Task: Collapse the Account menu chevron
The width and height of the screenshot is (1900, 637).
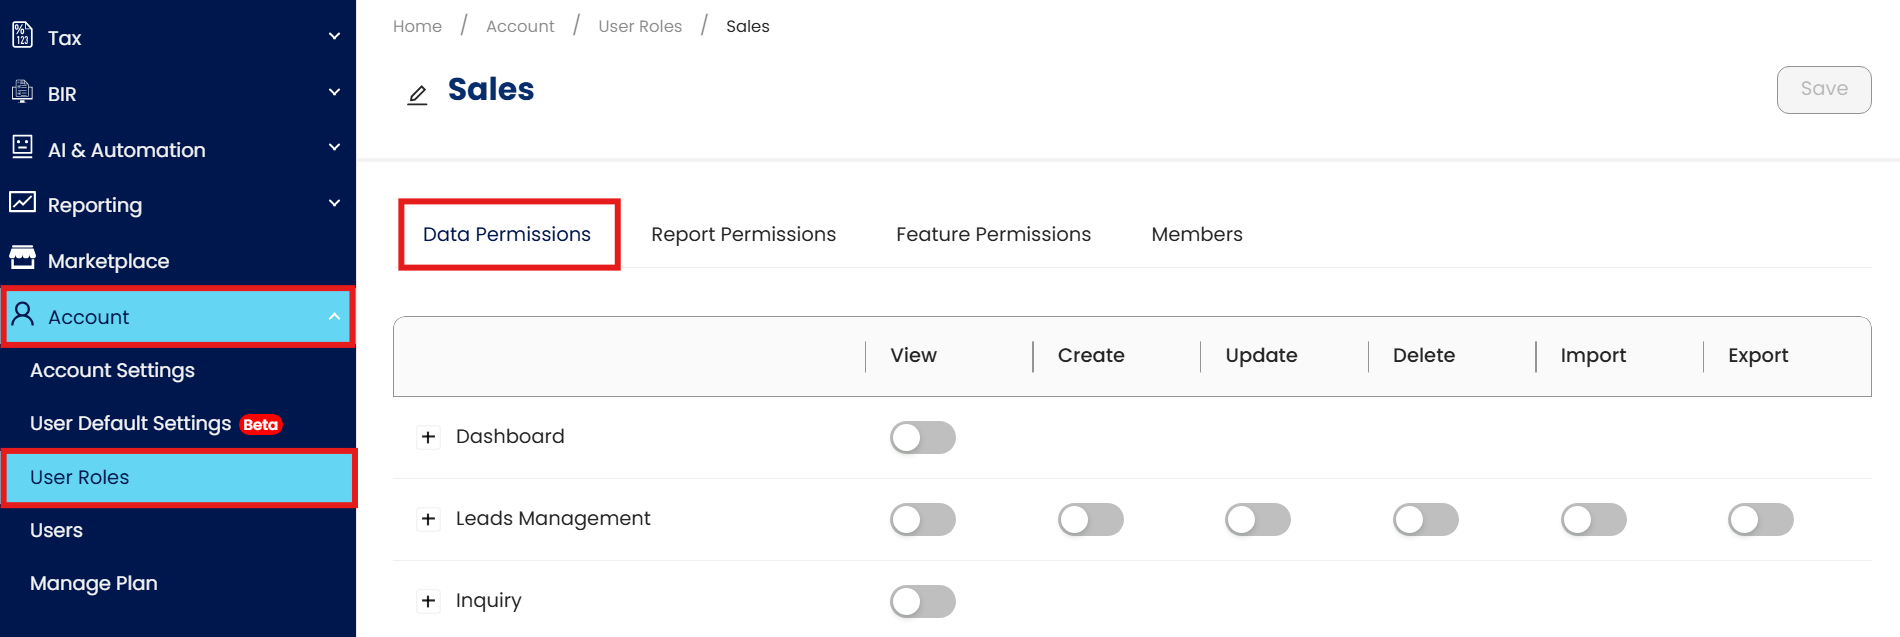Action: pyautogui.click(x=334, y=317)
